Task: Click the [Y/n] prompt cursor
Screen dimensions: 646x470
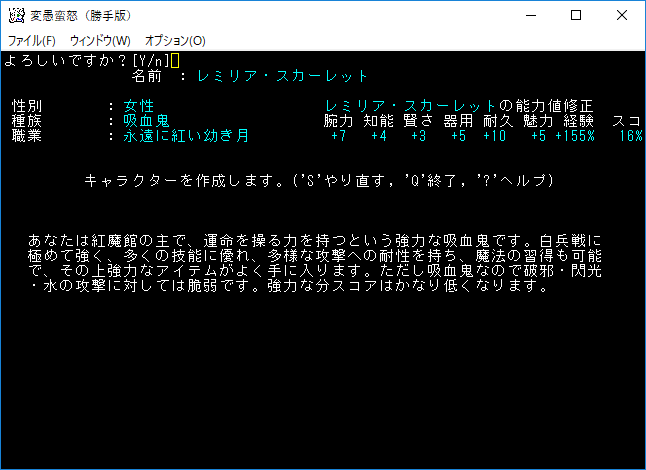Action: (x=175, y=61)
